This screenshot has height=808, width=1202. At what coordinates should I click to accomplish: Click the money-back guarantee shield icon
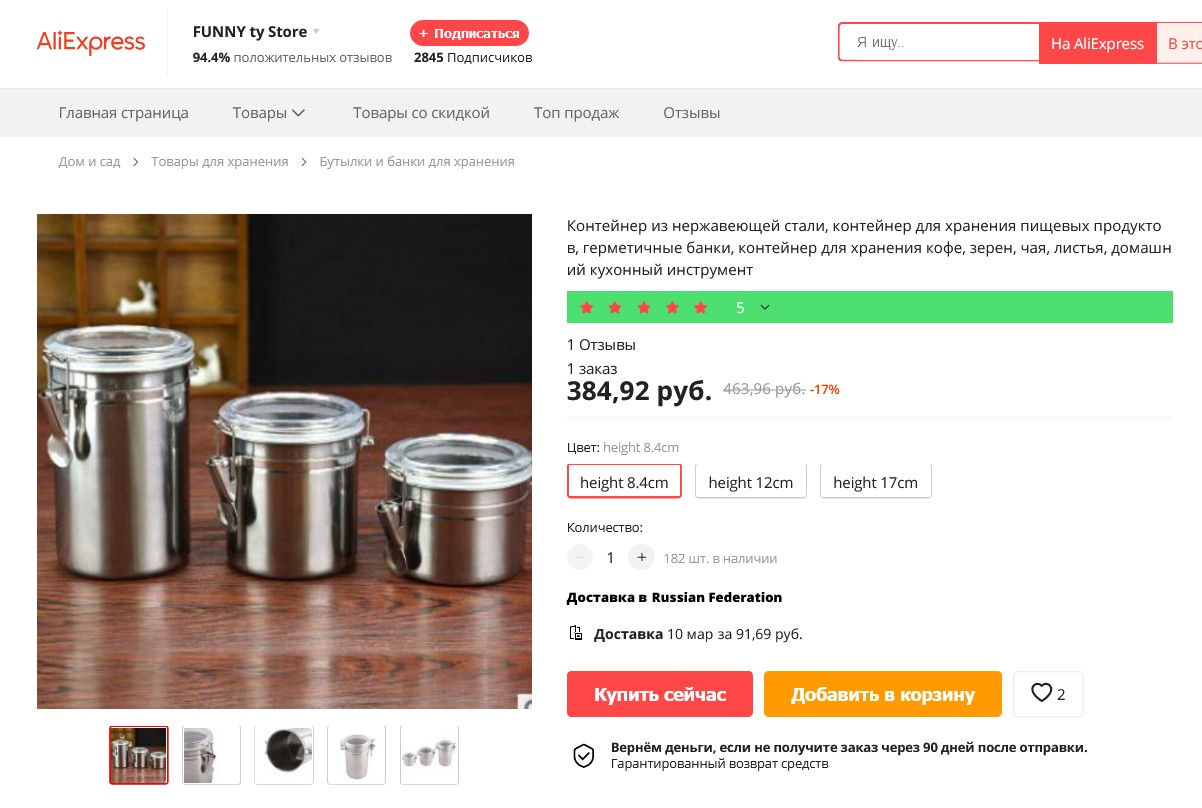583,755
